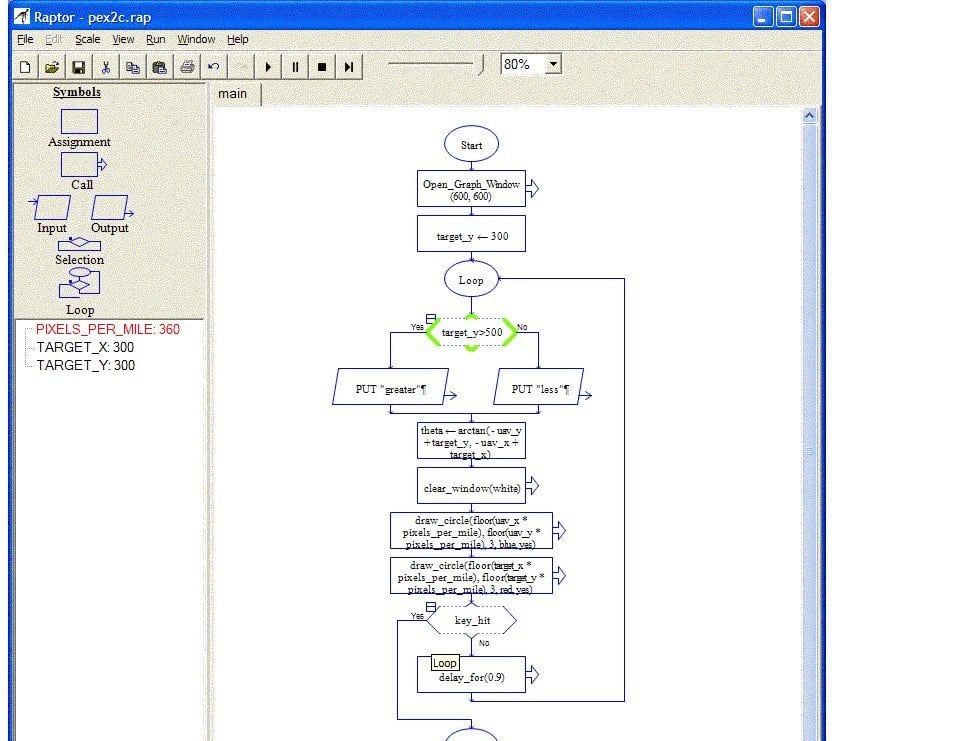Select target_y ← 300 assignment box
Screen dimensions: 962x741
471,234
